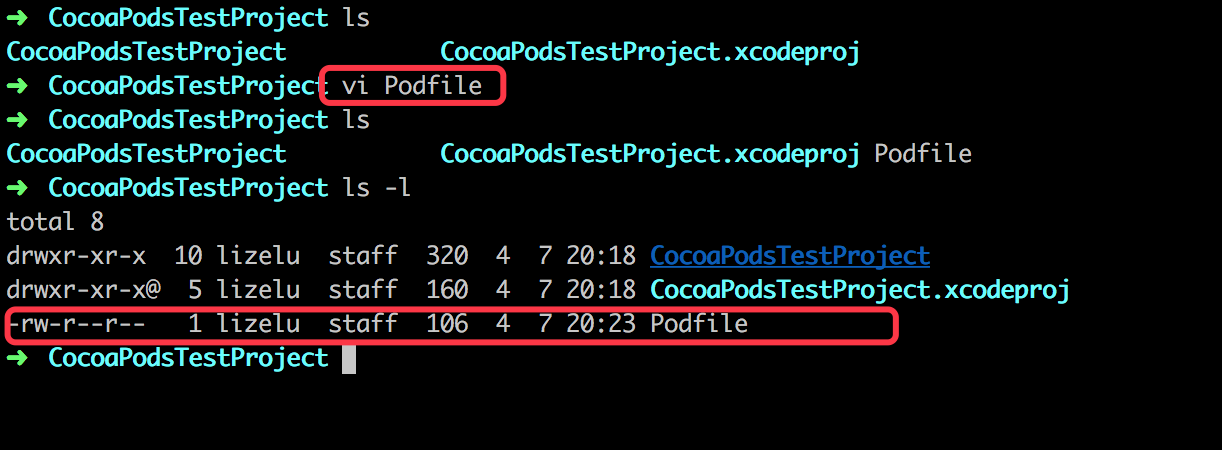The image size is (1222, 450).
Task: Click Podfile name in second ls output
Action: click(x=923, y=154)
